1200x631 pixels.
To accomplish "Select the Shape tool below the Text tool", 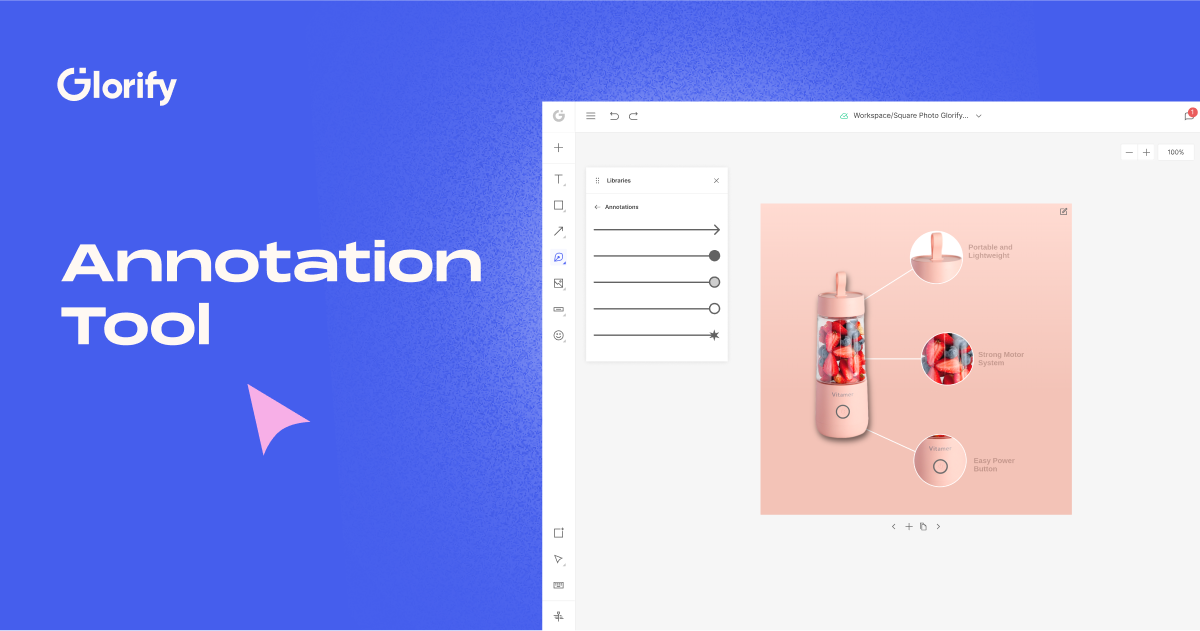I will (x=558, y=206).
